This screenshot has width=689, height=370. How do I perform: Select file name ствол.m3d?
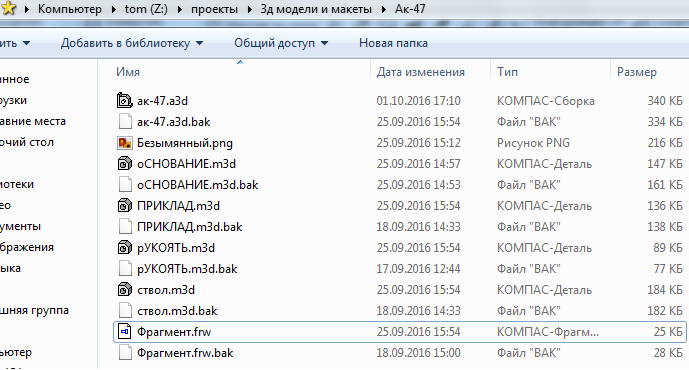click(166, 290)
